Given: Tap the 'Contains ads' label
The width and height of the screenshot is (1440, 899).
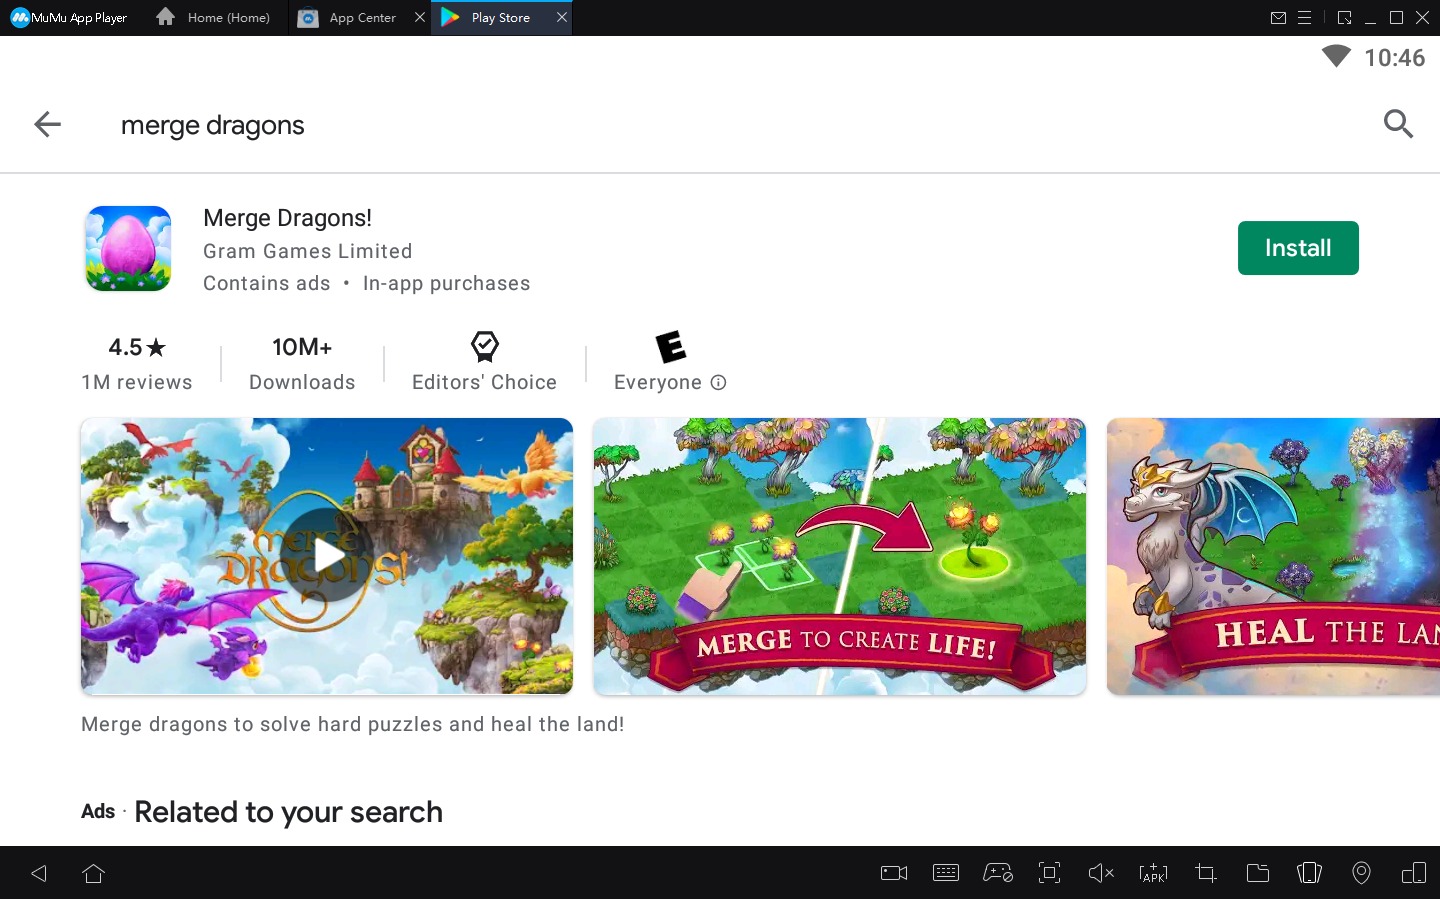Looking at the screenshot, I should [x=267, y=283].
